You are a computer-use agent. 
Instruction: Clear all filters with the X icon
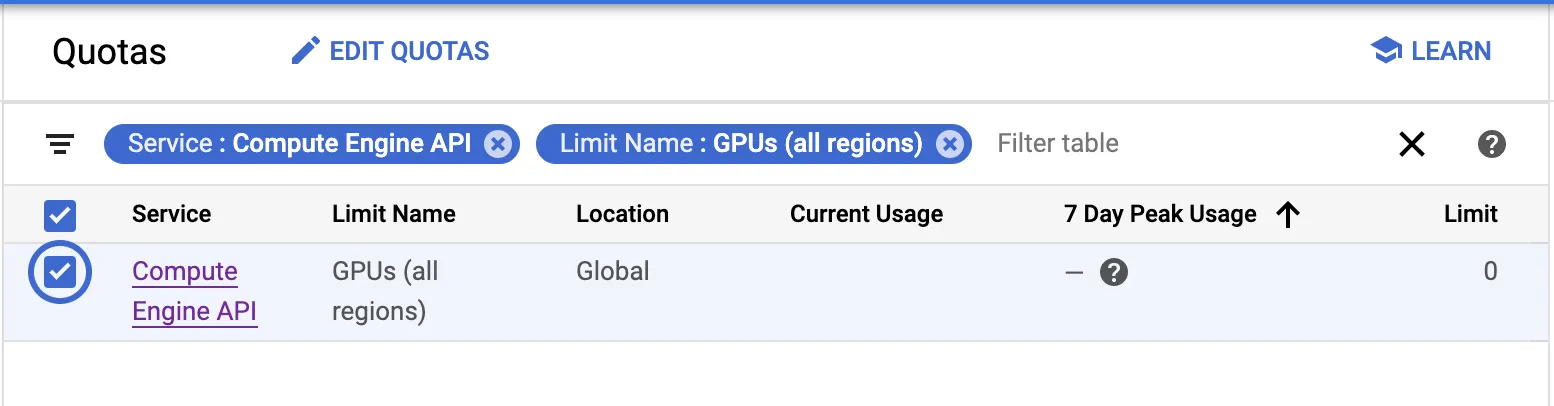click(x=1411, y=144)
